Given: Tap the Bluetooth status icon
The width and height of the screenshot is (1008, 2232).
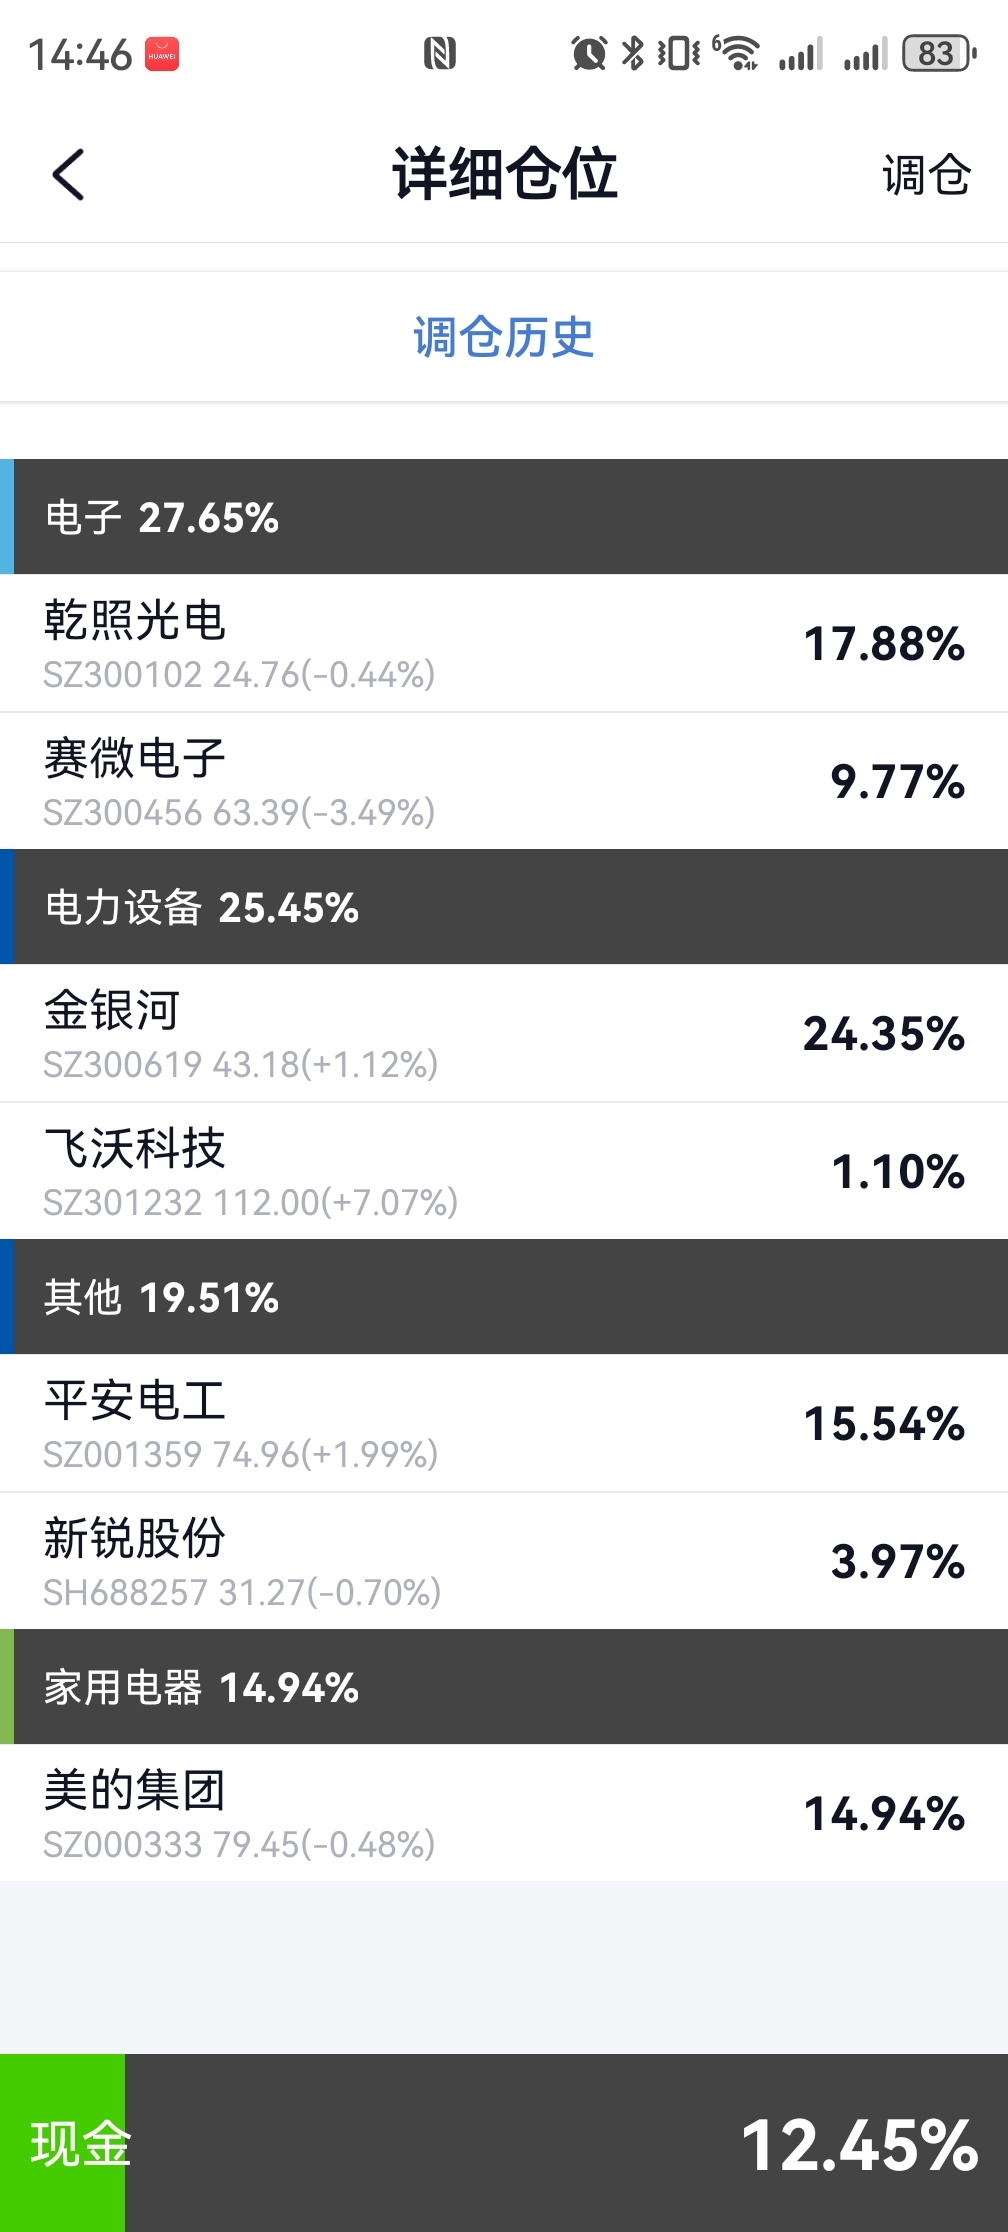Looking at the screenshot, I should pyautogui.click(x=633, y=53).
